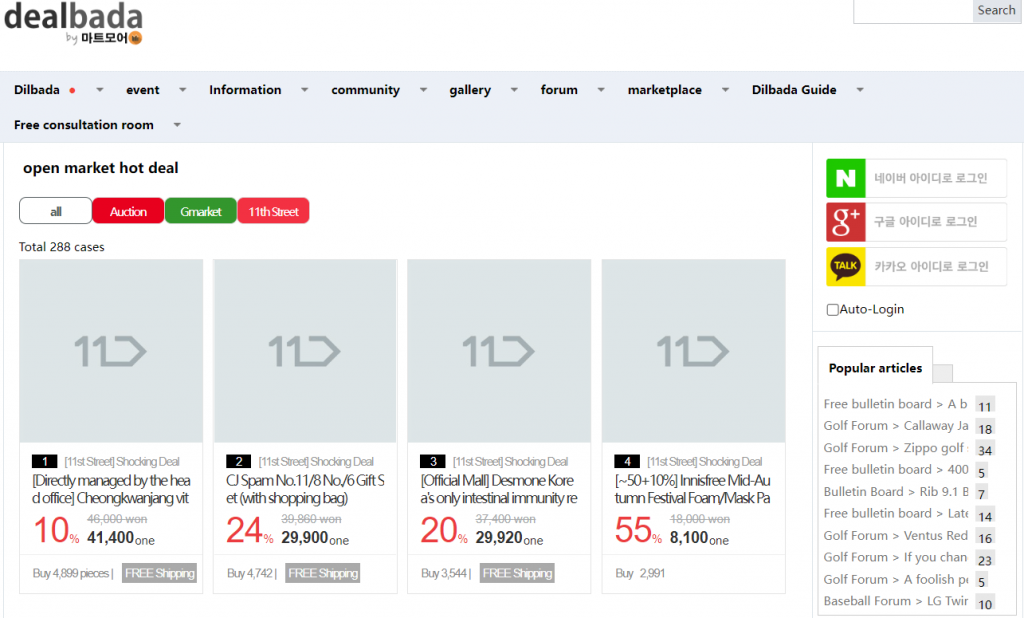Open the event menu item
The height and width of the screenshot is (618, 1024).
(x=142, y=89)
